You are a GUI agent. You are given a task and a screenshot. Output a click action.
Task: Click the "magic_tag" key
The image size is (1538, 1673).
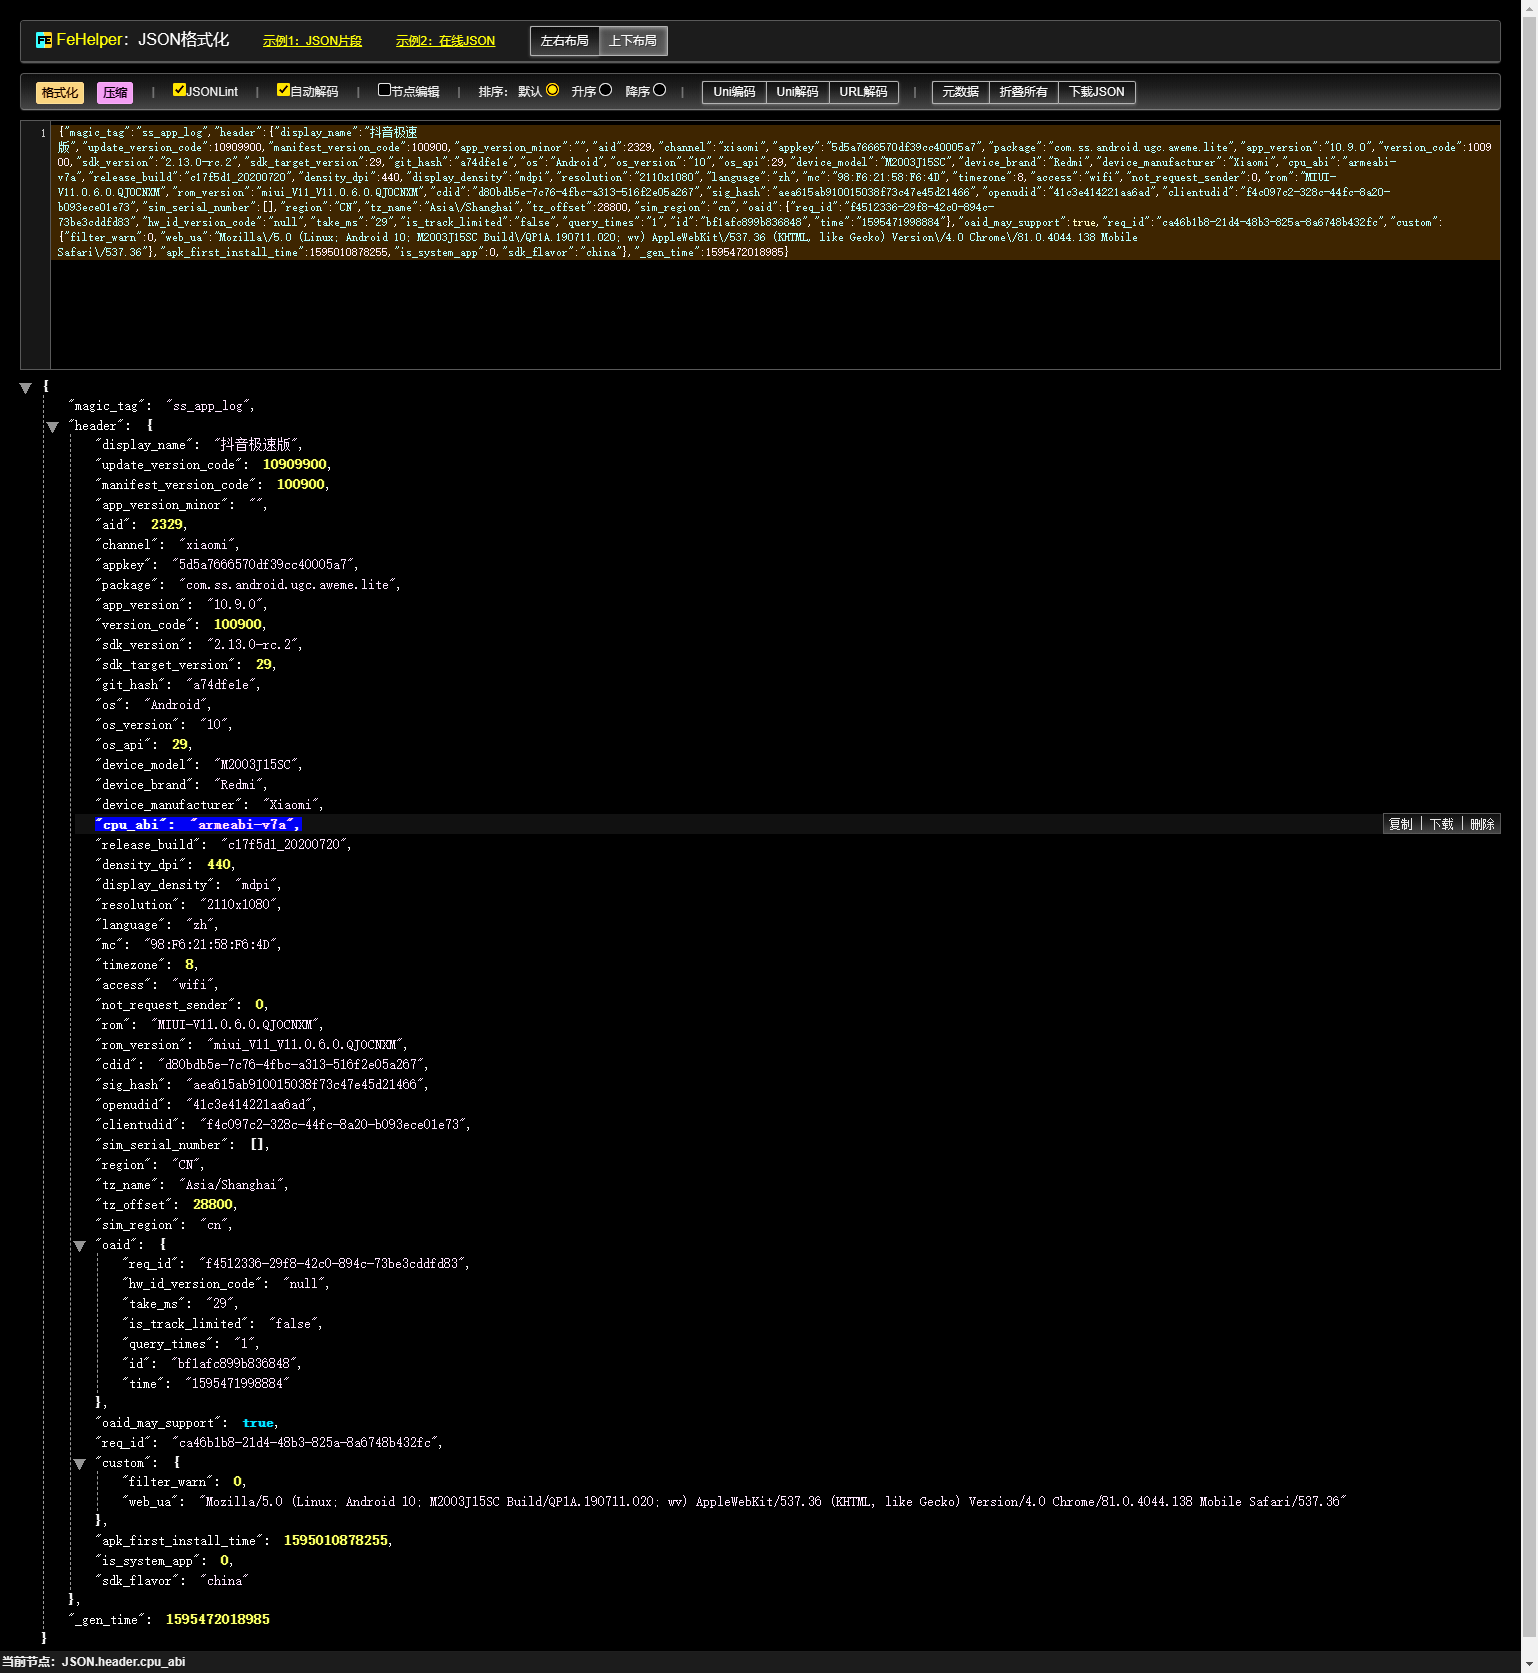(105, 406)
